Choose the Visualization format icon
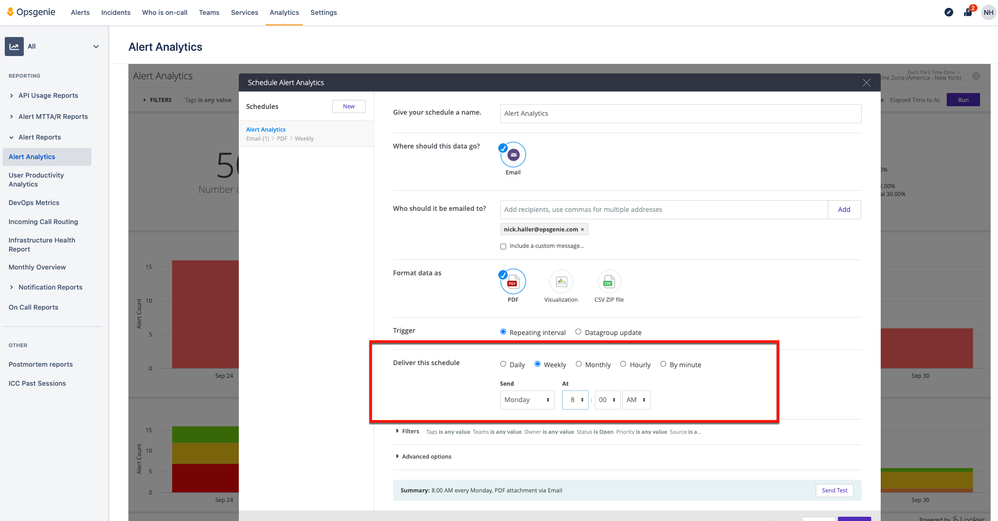Viewport: 998px width, 521px height. (x=561, y=282)
